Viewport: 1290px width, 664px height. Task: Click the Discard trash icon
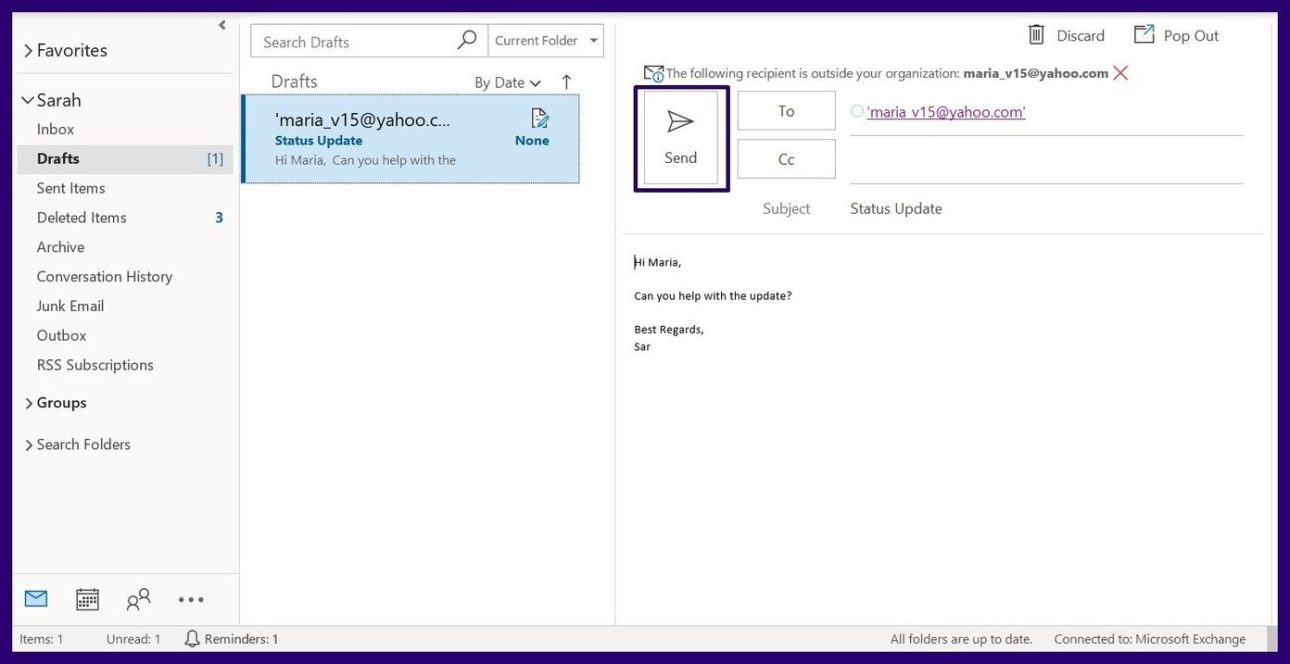[1036, 35]
